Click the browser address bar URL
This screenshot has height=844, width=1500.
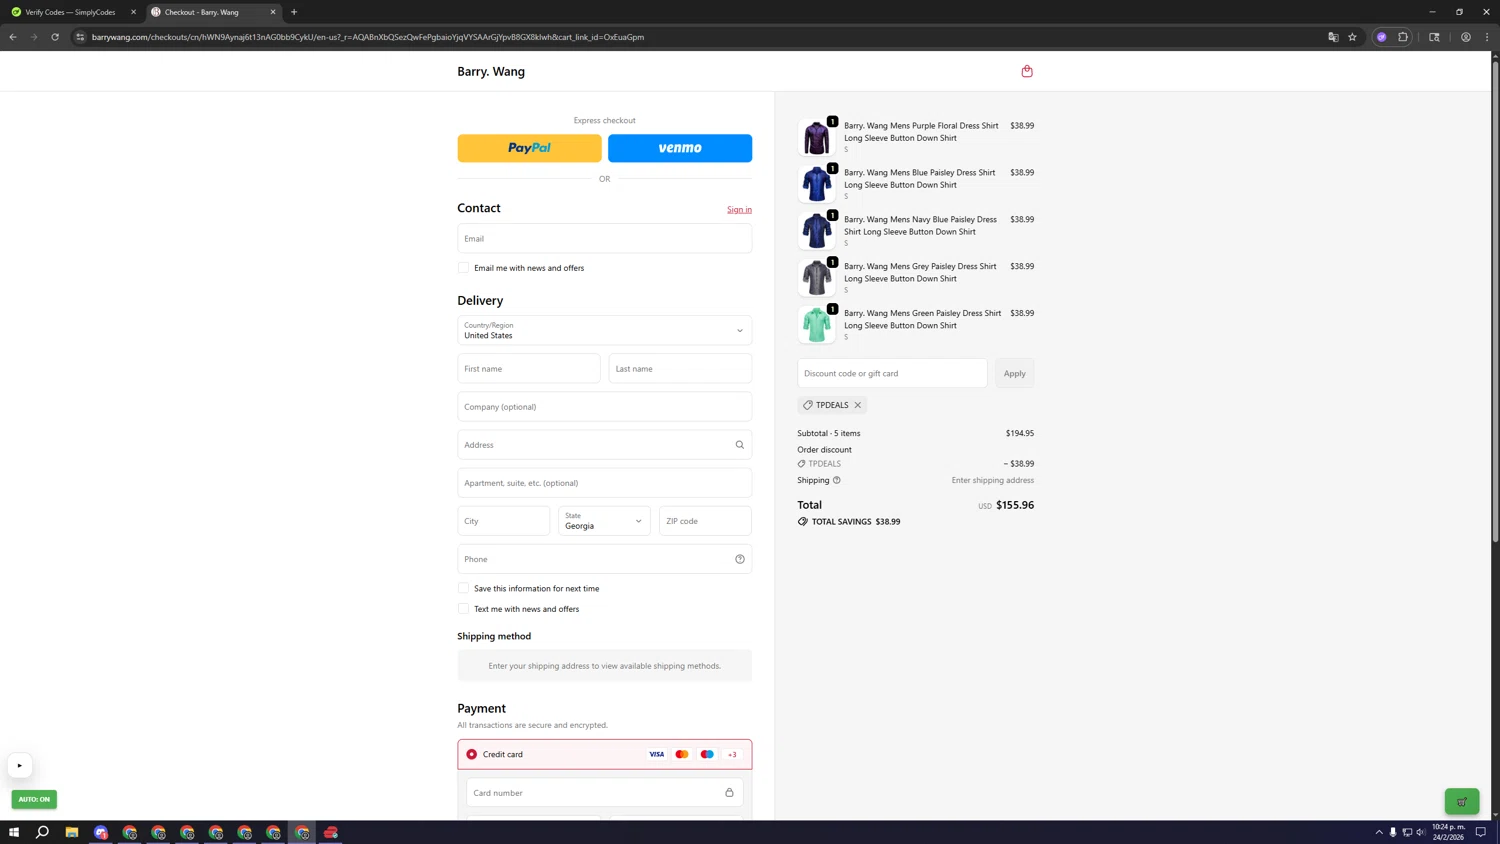pos(368,37)
